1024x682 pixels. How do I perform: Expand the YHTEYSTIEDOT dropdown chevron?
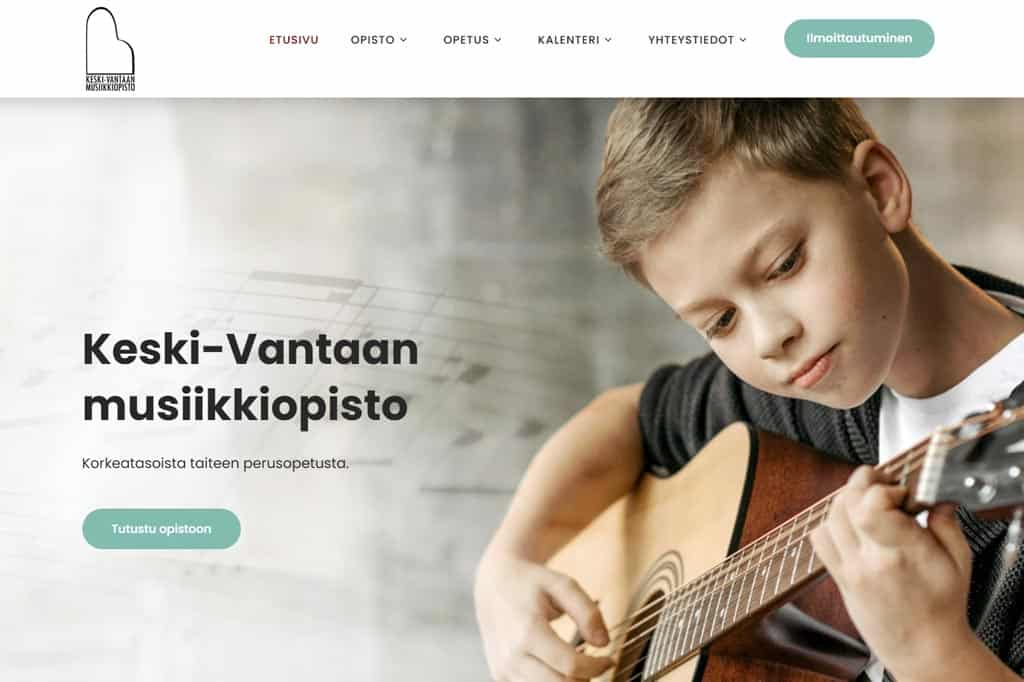(x=743, y=40)
